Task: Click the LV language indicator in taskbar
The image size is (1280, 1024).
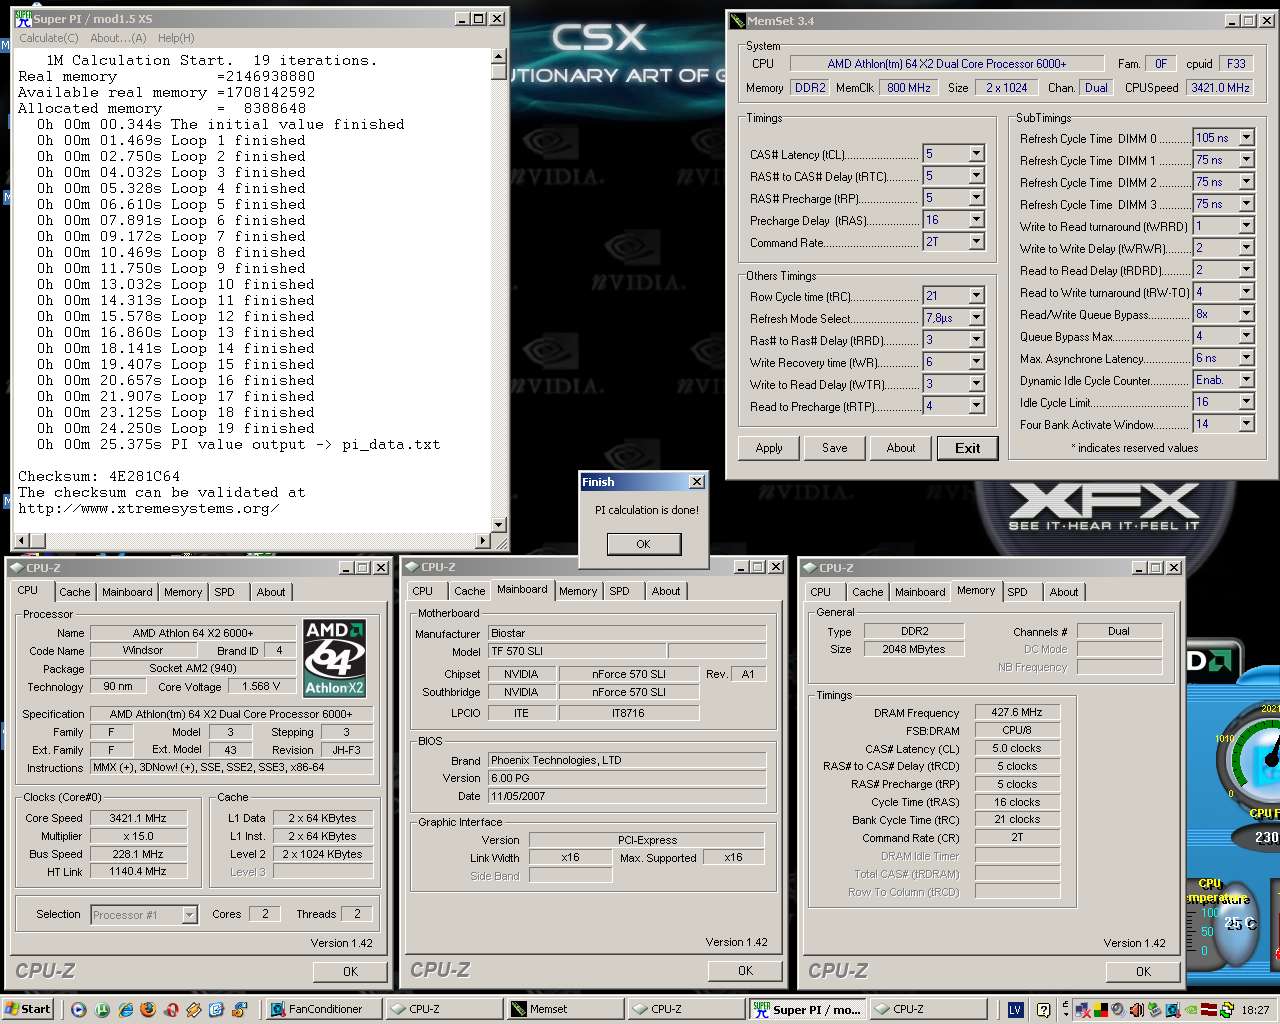Action: click(1016, 1010)
